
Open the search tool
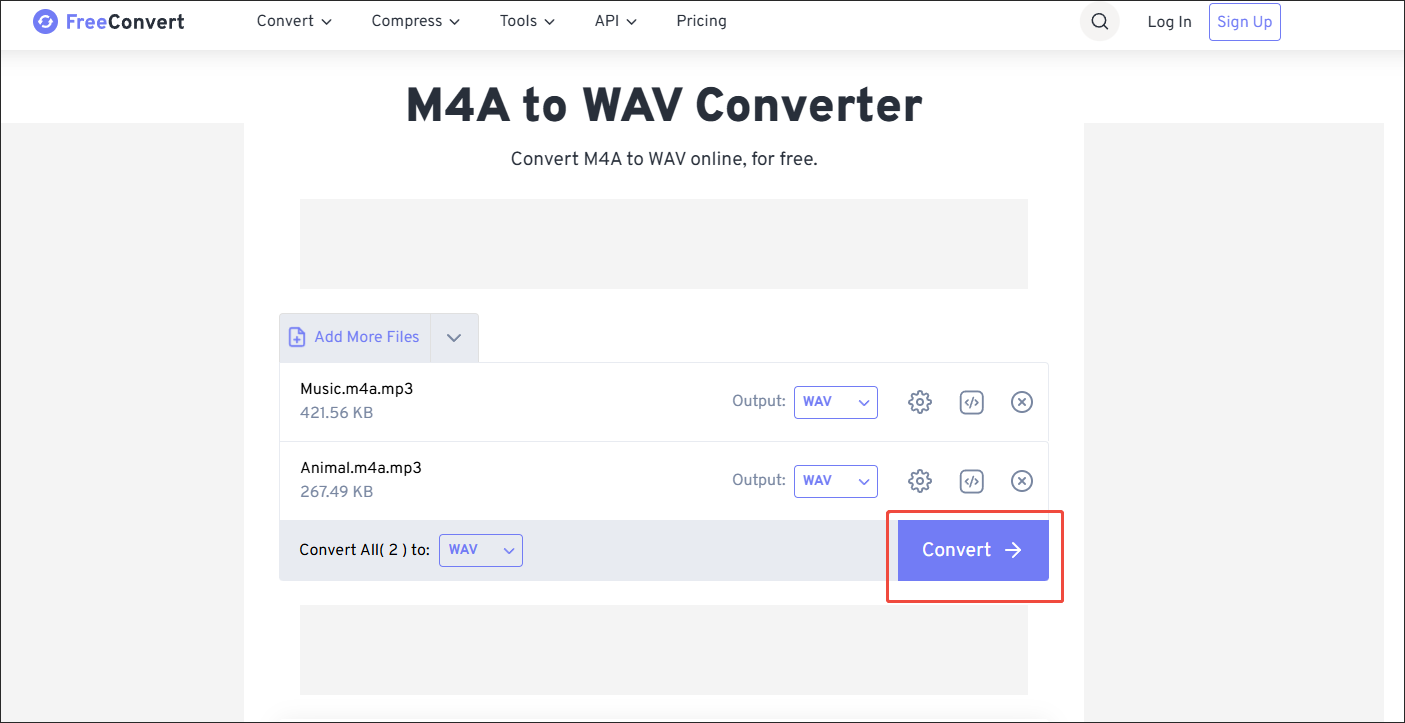[1099, 21]
